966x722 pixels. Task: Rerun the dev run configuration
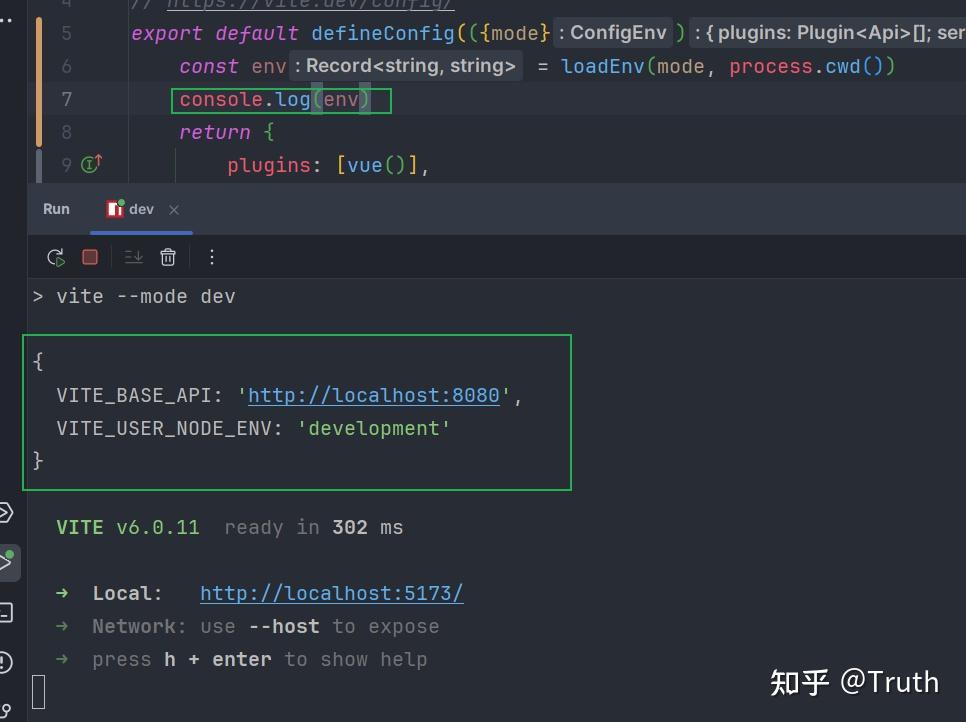(56, 257)
